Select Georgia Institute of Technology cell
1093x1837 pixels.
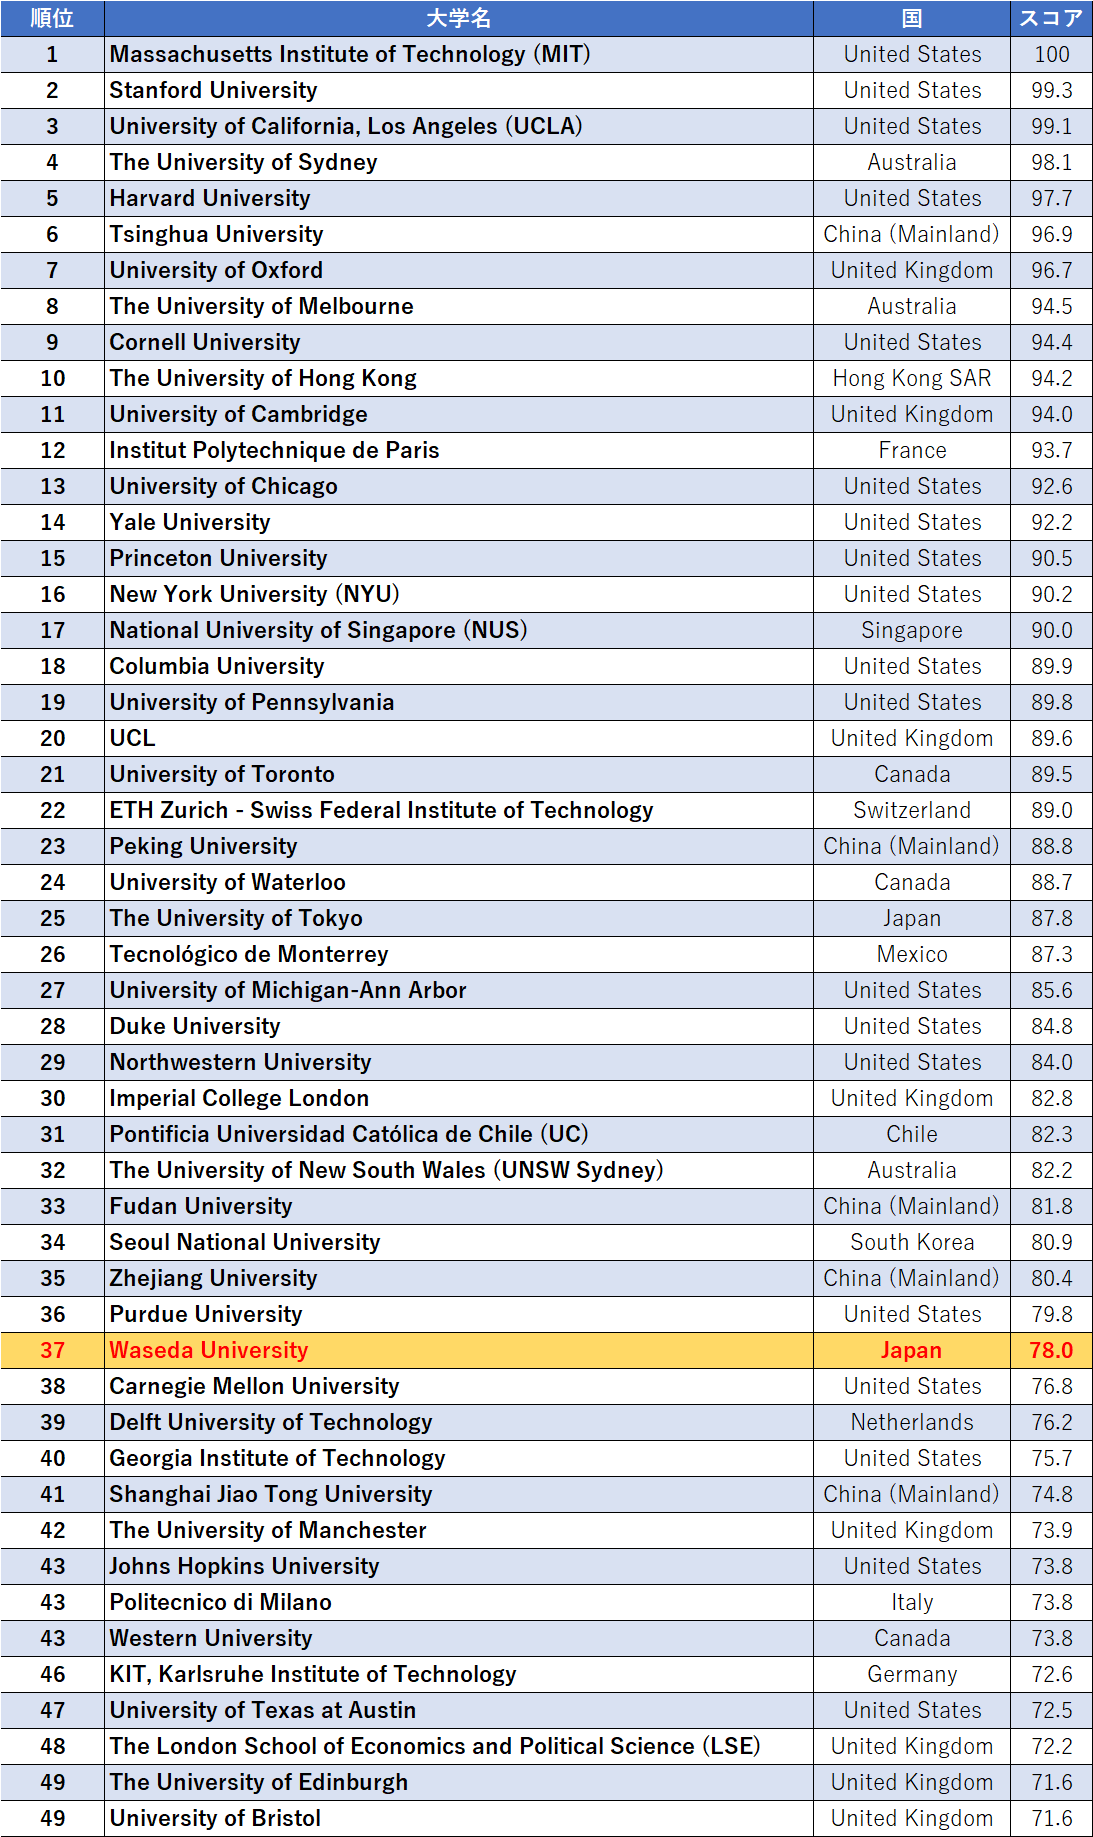[x=459, y=1458]
